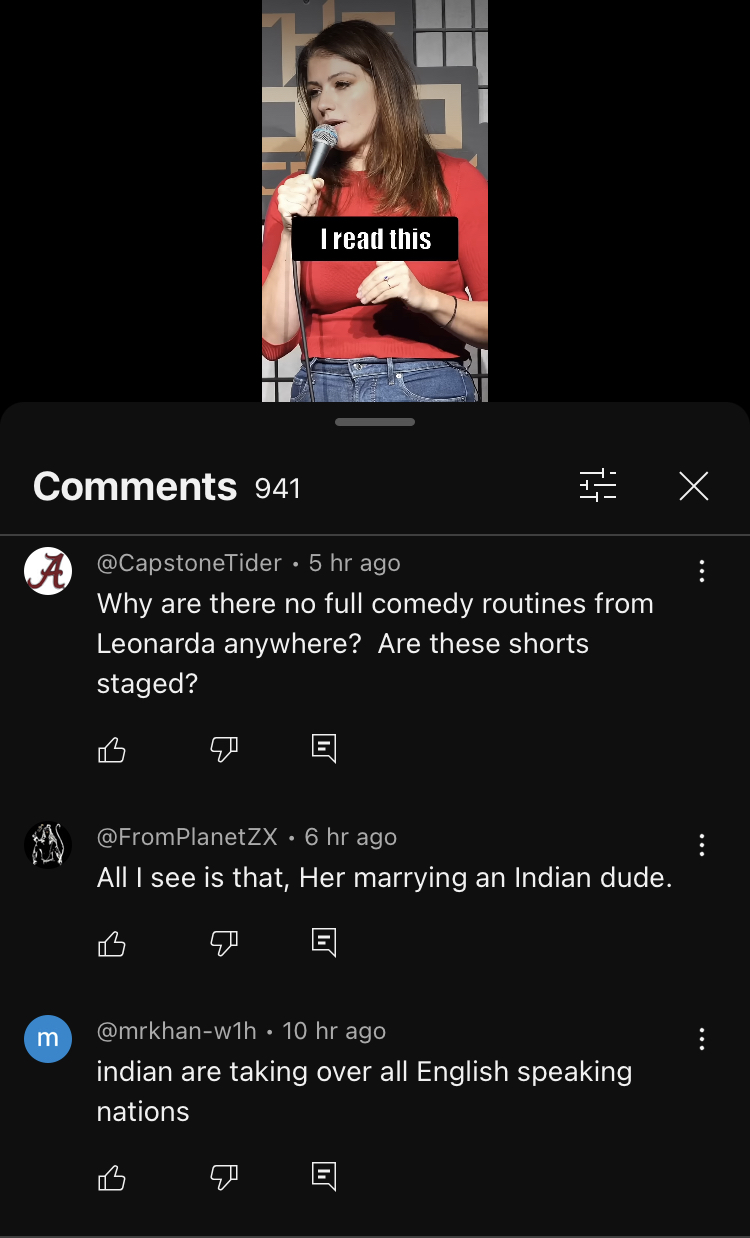The height and width of the screenshot is (1238, 750).
Task: Reply to the @FromPlanetZX comment
Action: [324, 943]
